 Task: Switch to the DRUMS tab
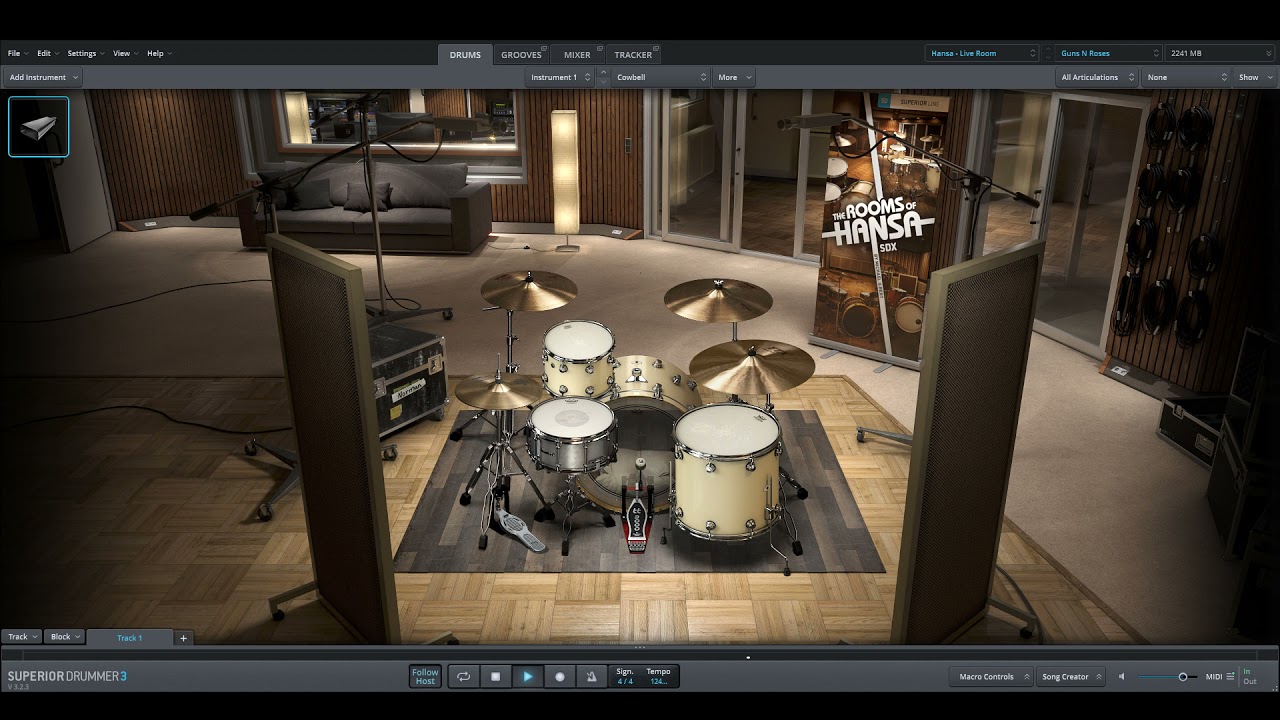pos(465,55)
